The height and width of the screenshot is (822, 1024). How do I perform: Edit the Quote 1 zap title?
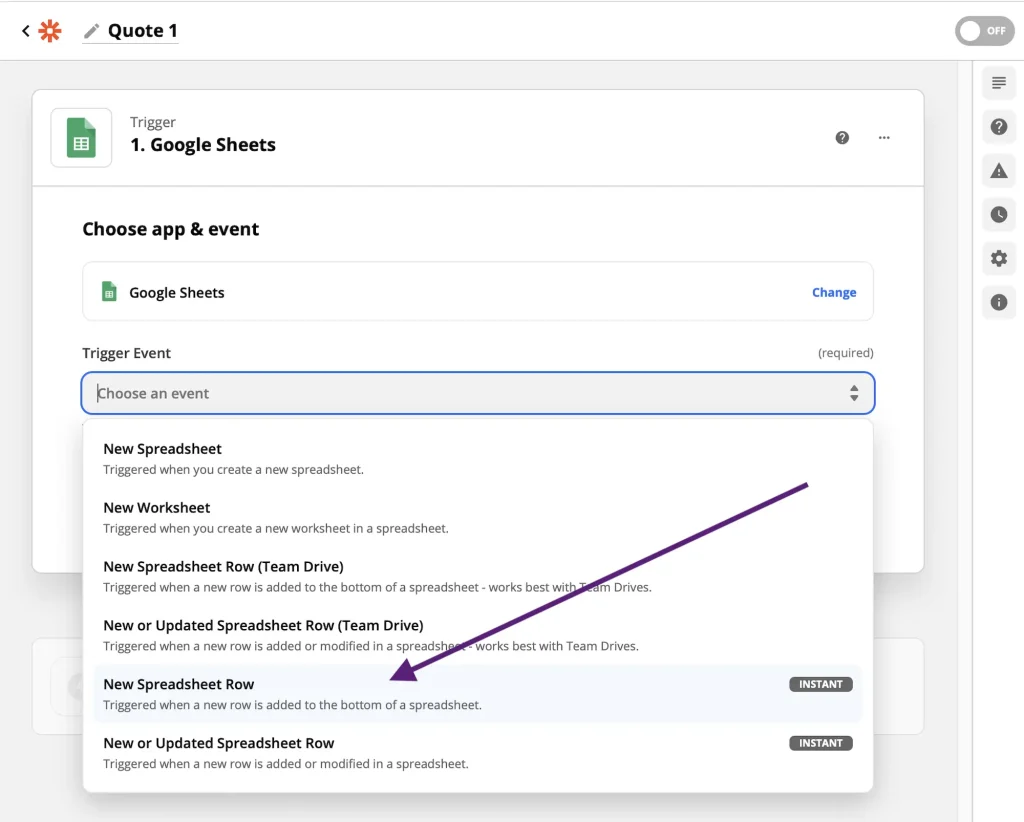142,31
